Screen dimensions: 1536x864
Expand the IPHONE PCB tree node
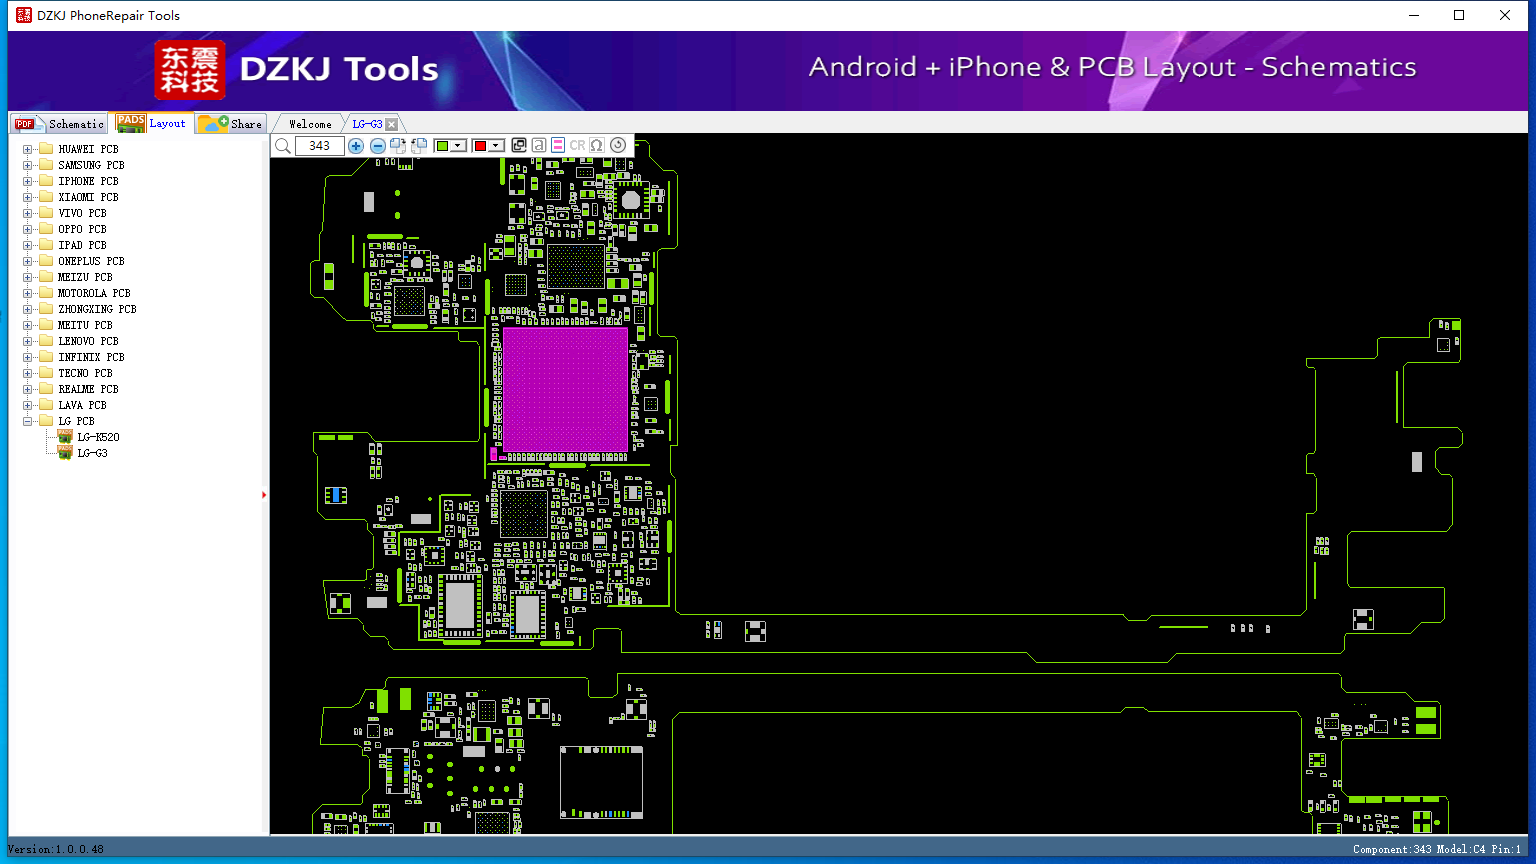(28, 181)
